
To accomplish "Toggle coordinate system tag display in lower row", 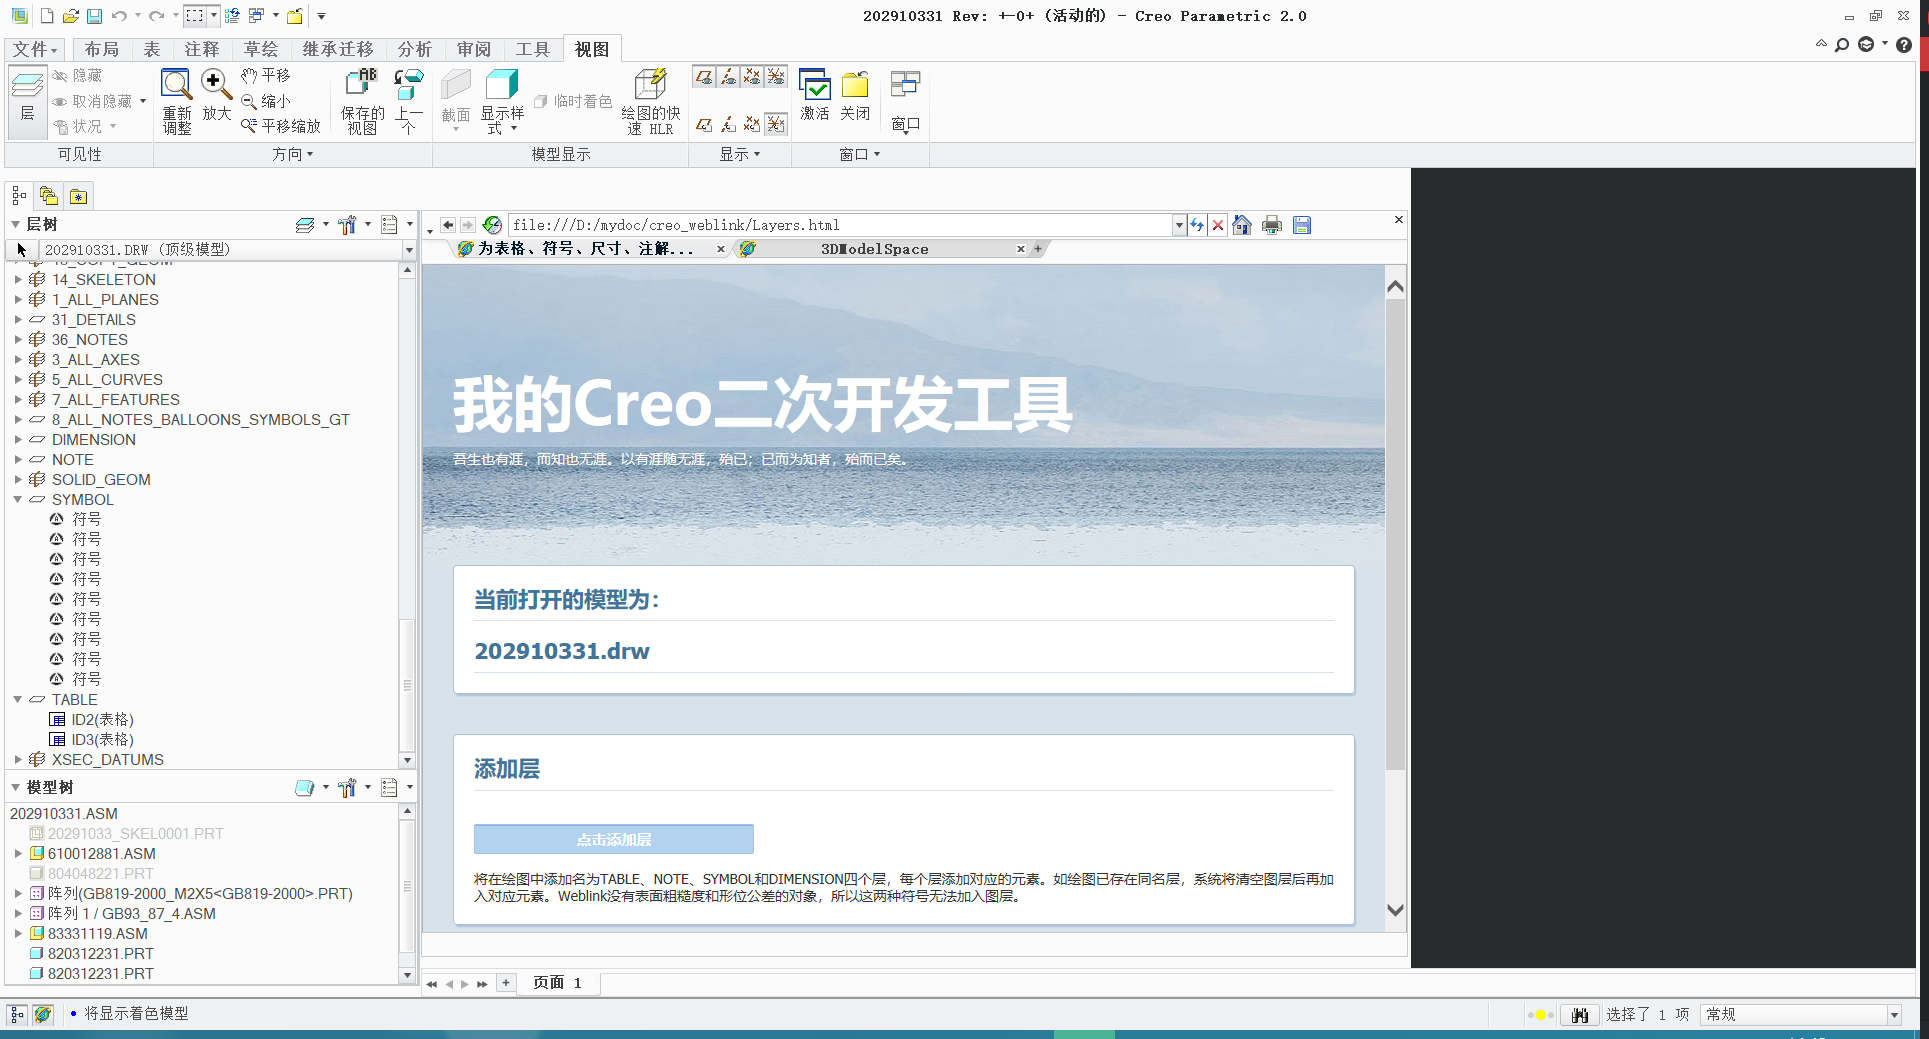I will (x=776, y=124).
